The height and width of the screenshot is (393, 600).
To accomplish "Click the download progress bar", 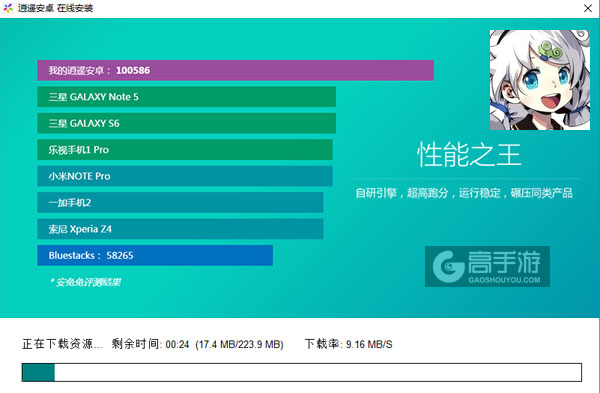I will pyautogui.click(x=302, y=372).
